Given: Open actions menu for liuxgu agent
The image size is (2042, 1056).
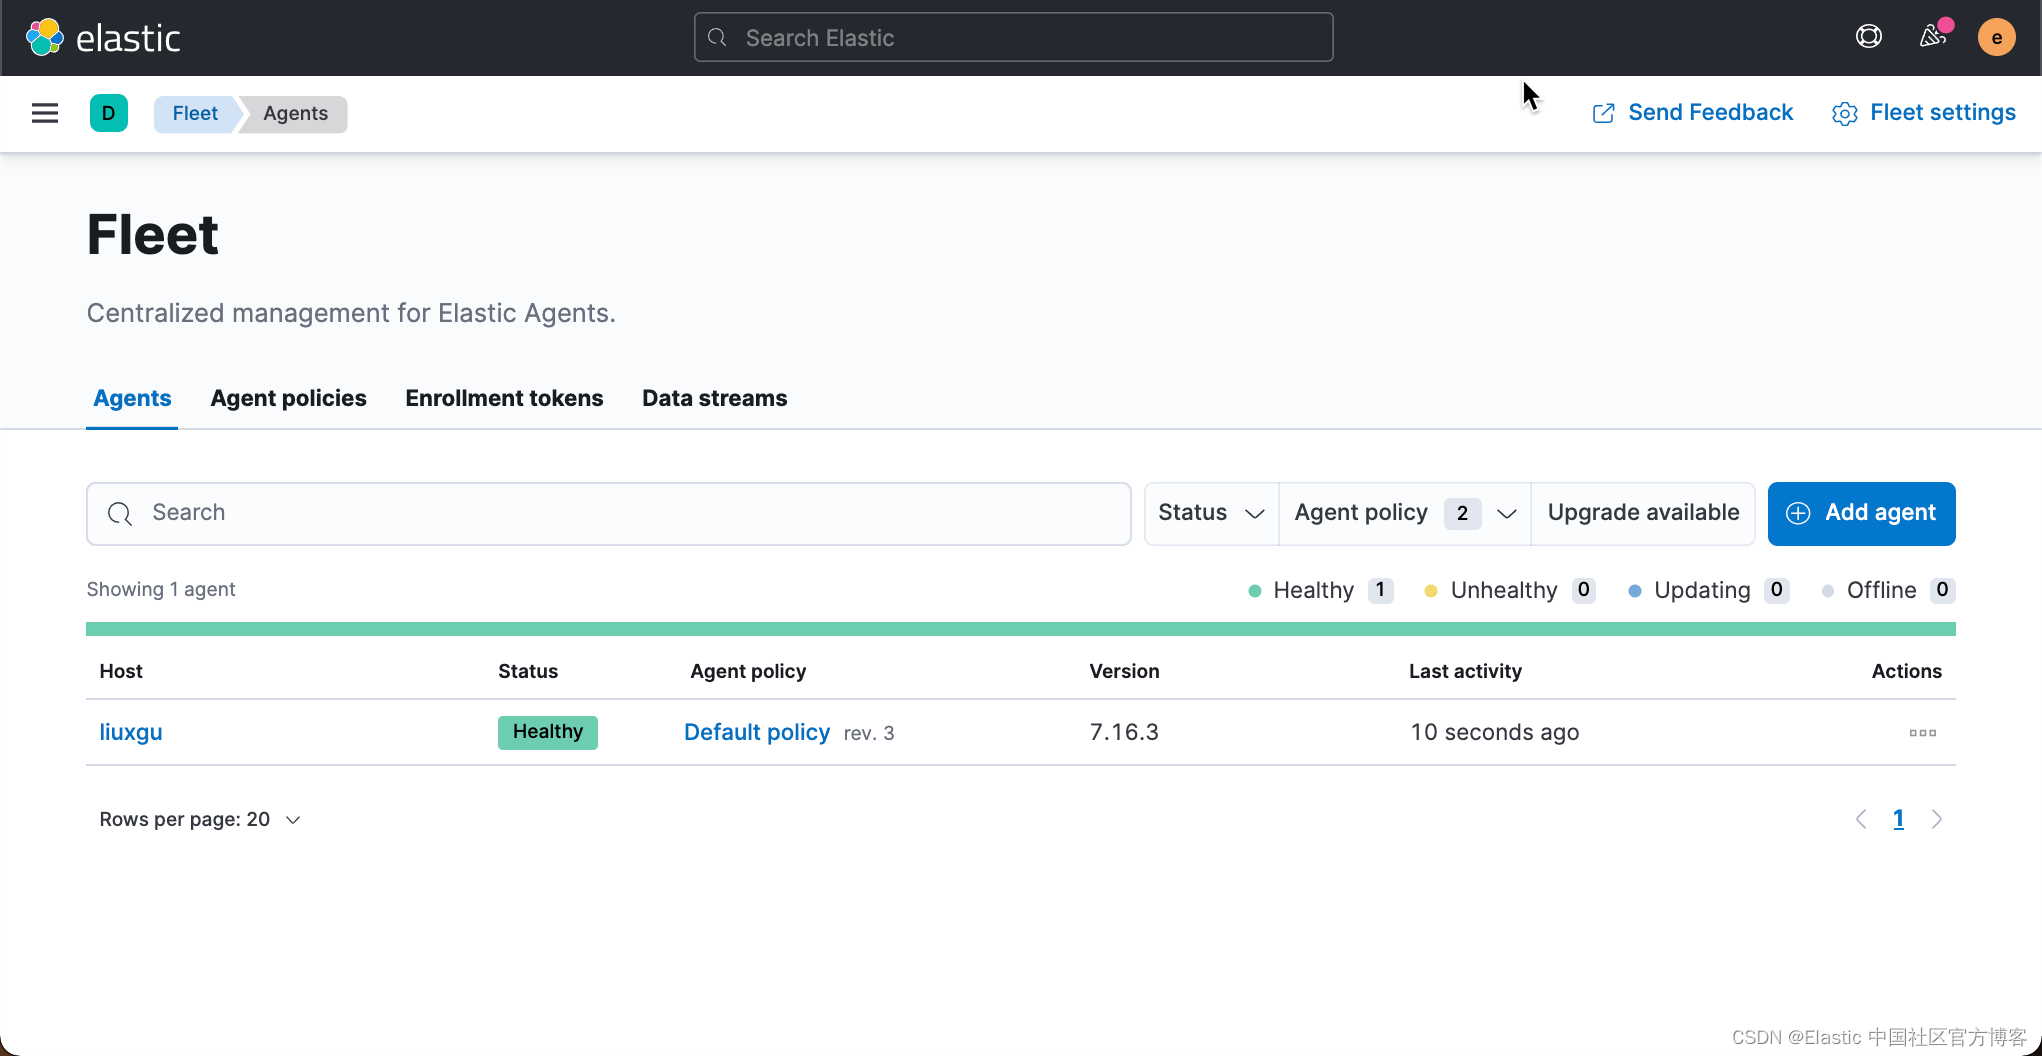Looking at the screenshot, I should [x=1922, y=733].
